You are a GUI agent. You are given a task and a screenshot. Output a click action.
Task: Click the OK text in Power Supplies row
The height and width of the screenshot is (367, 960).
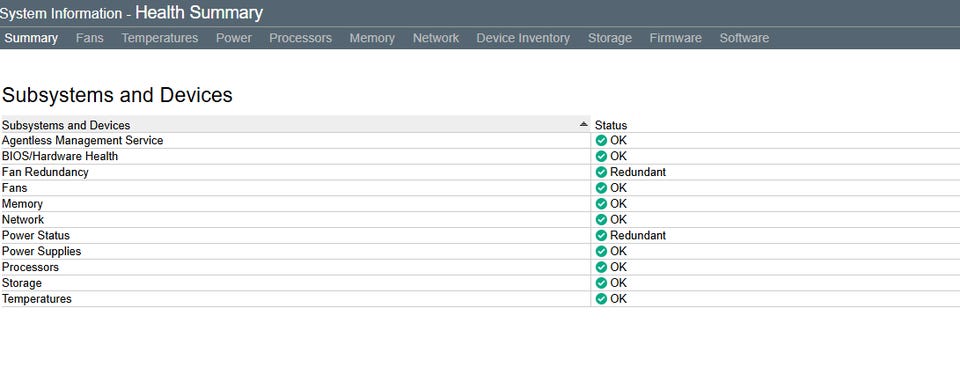tap(618, 251)
